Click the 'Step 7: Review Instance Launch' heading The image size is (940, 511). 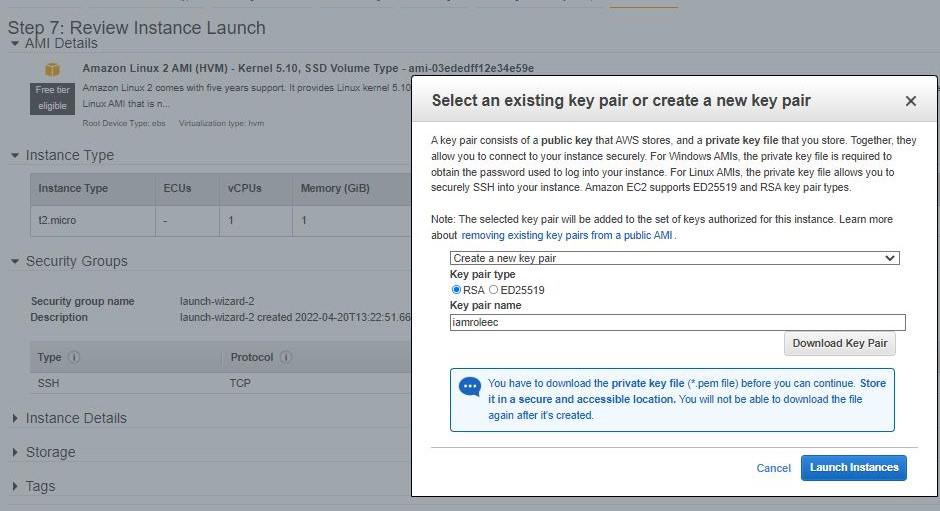tap(137, 28)
